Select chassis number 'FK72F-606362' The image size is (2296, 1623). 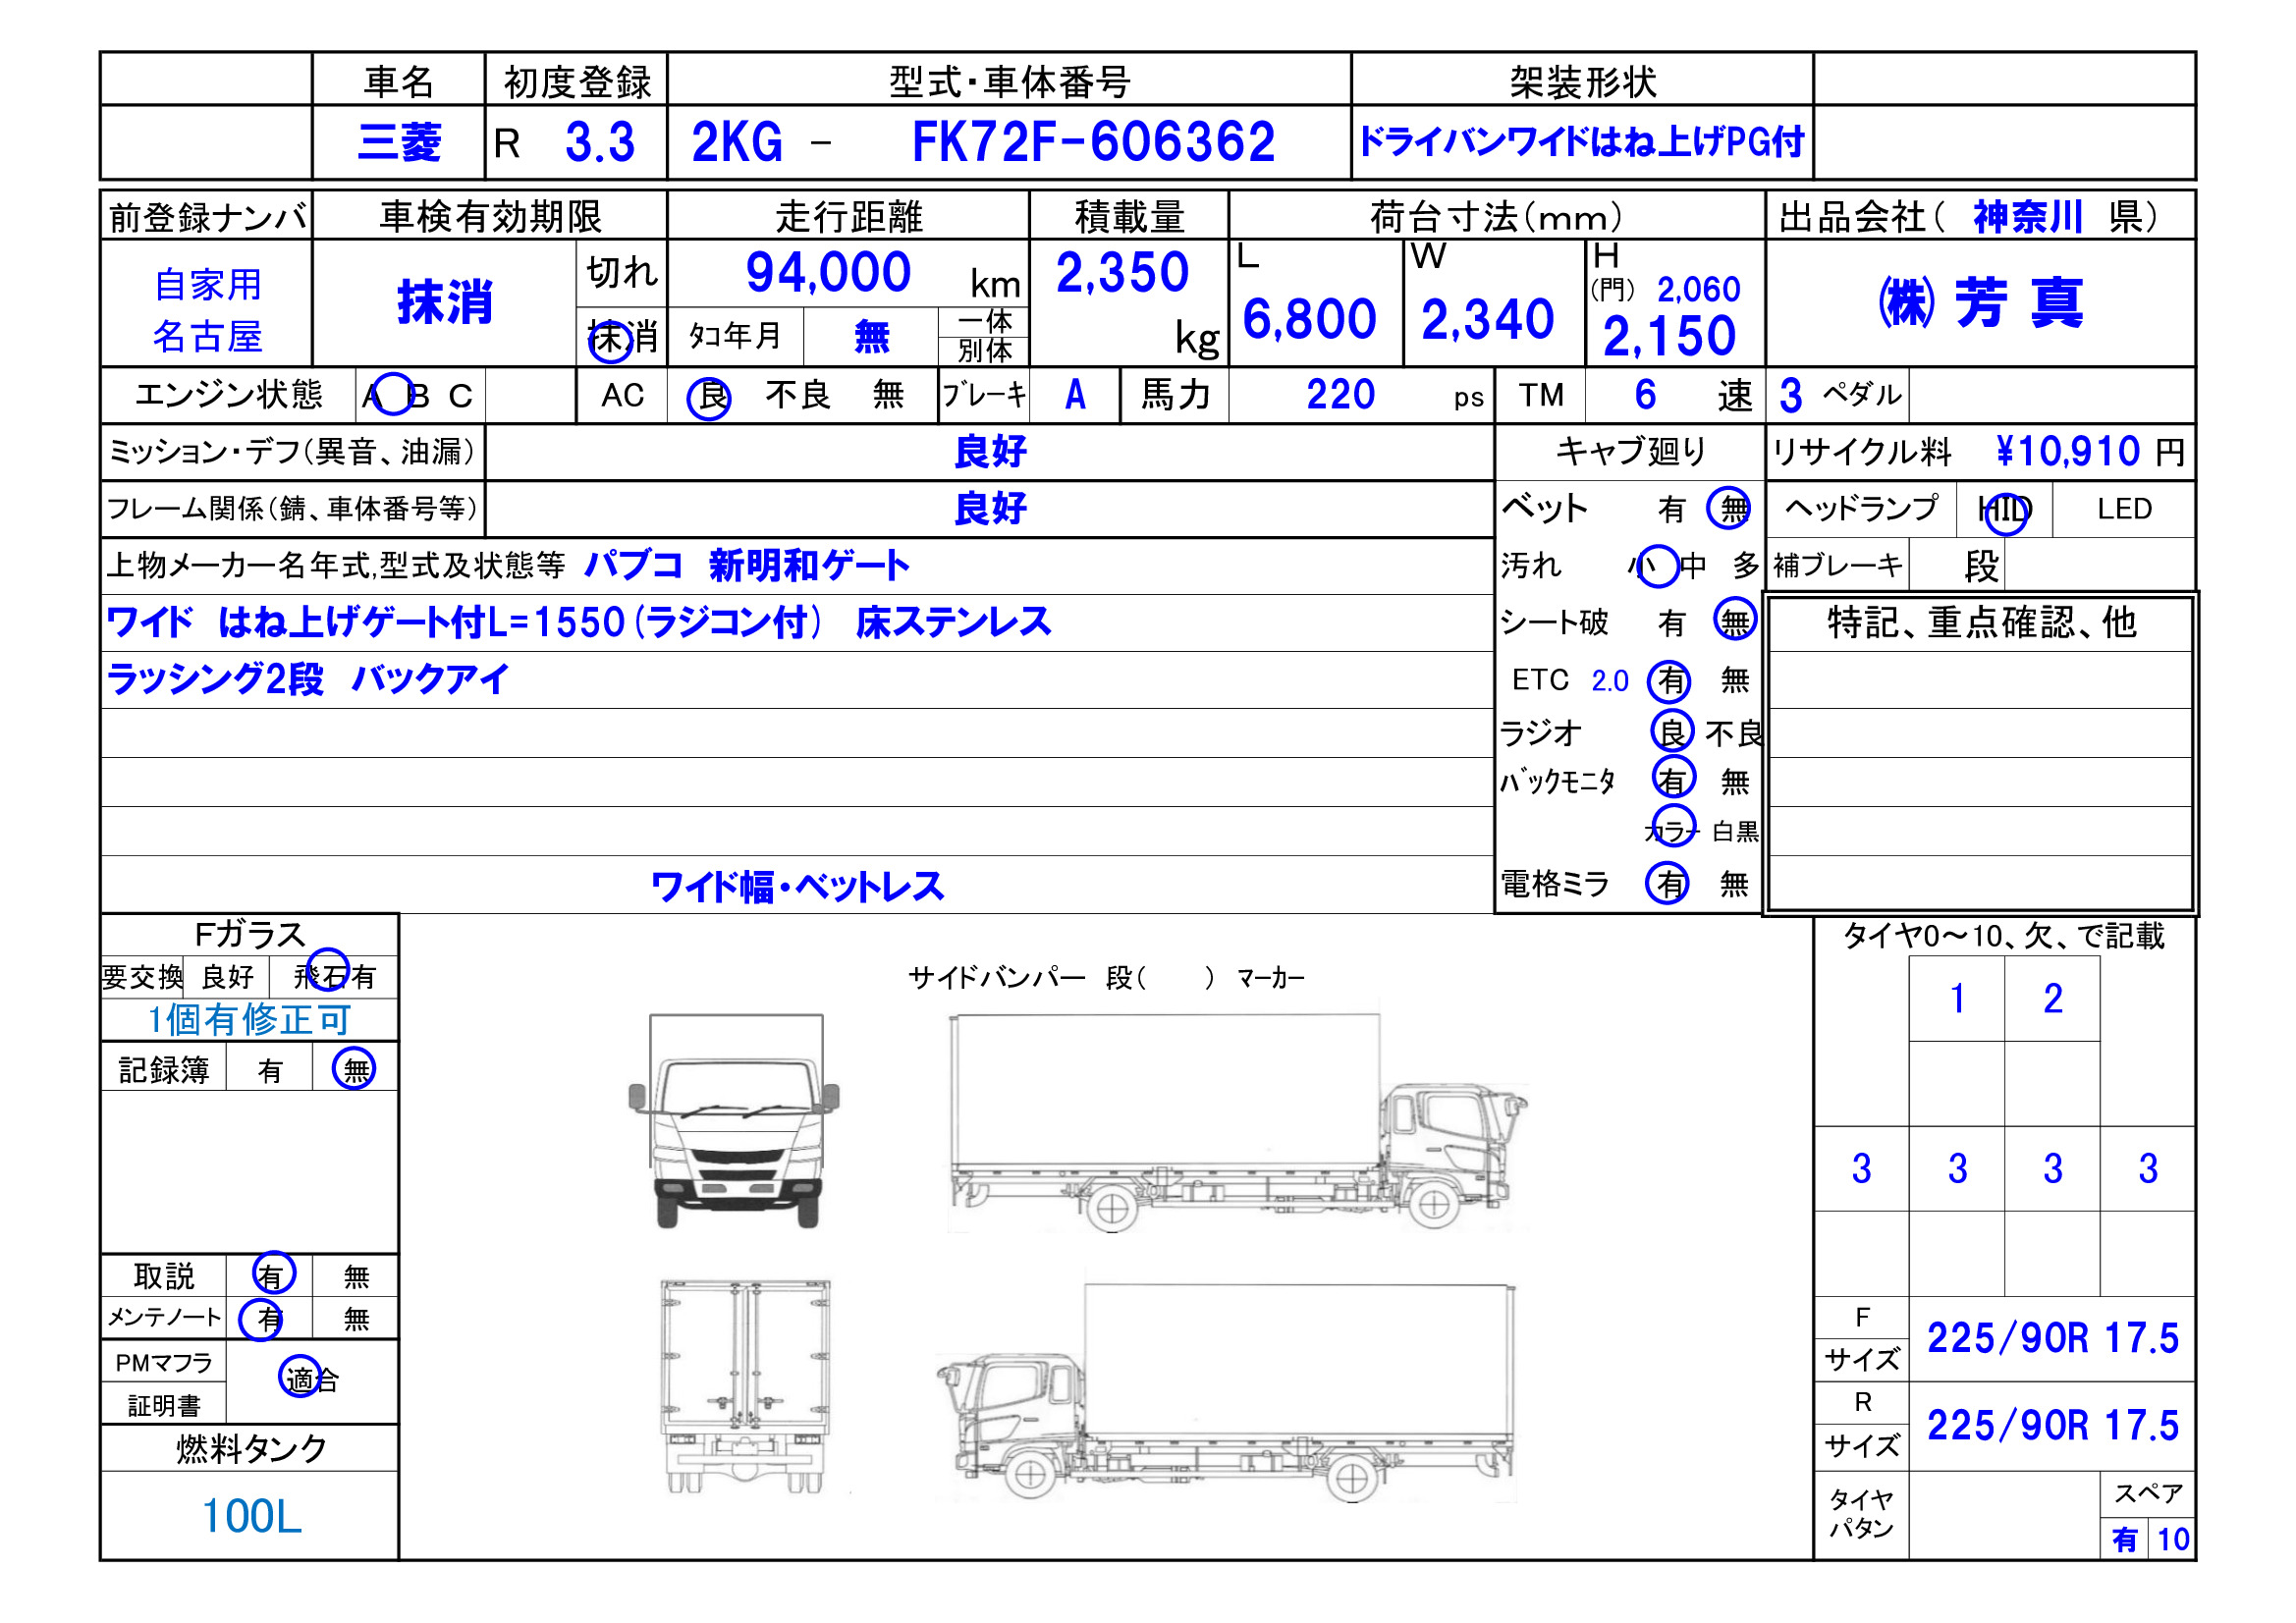click(x=1093, y=142)
